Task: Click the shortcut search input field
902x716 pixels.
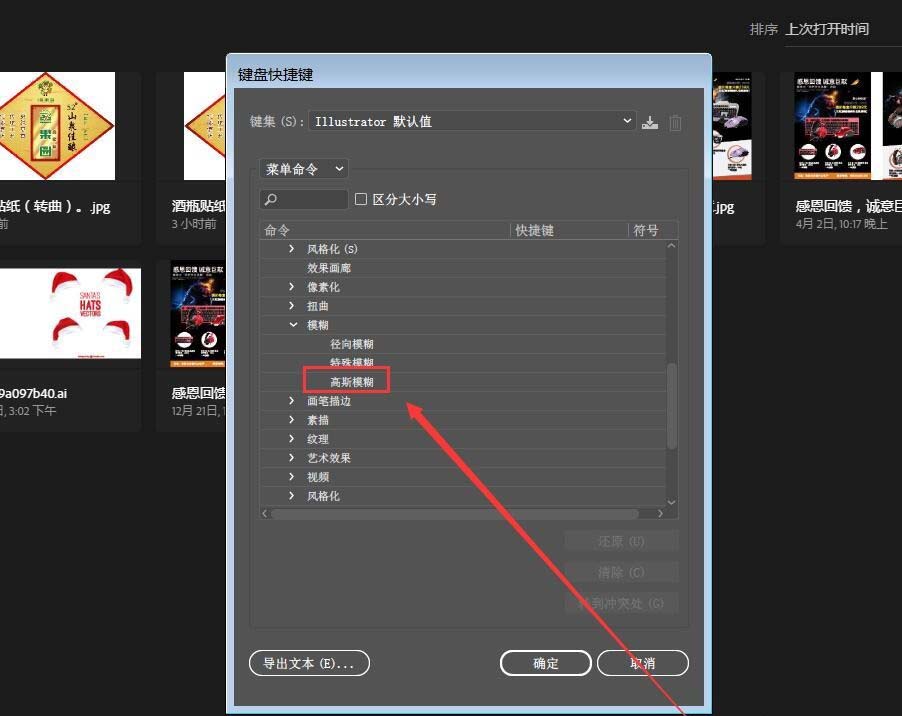Action: pos(310,199)
